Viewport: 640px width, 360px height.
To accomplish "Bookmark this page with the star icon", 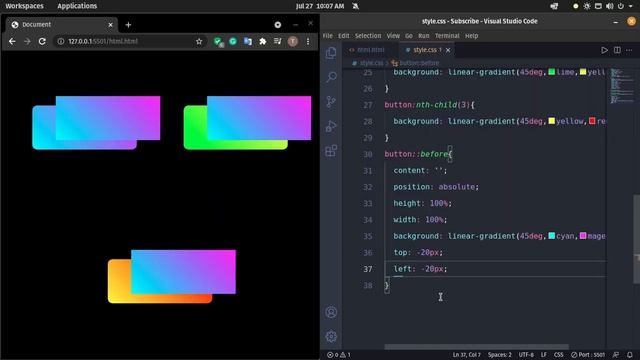I will (x=199, y=41).
